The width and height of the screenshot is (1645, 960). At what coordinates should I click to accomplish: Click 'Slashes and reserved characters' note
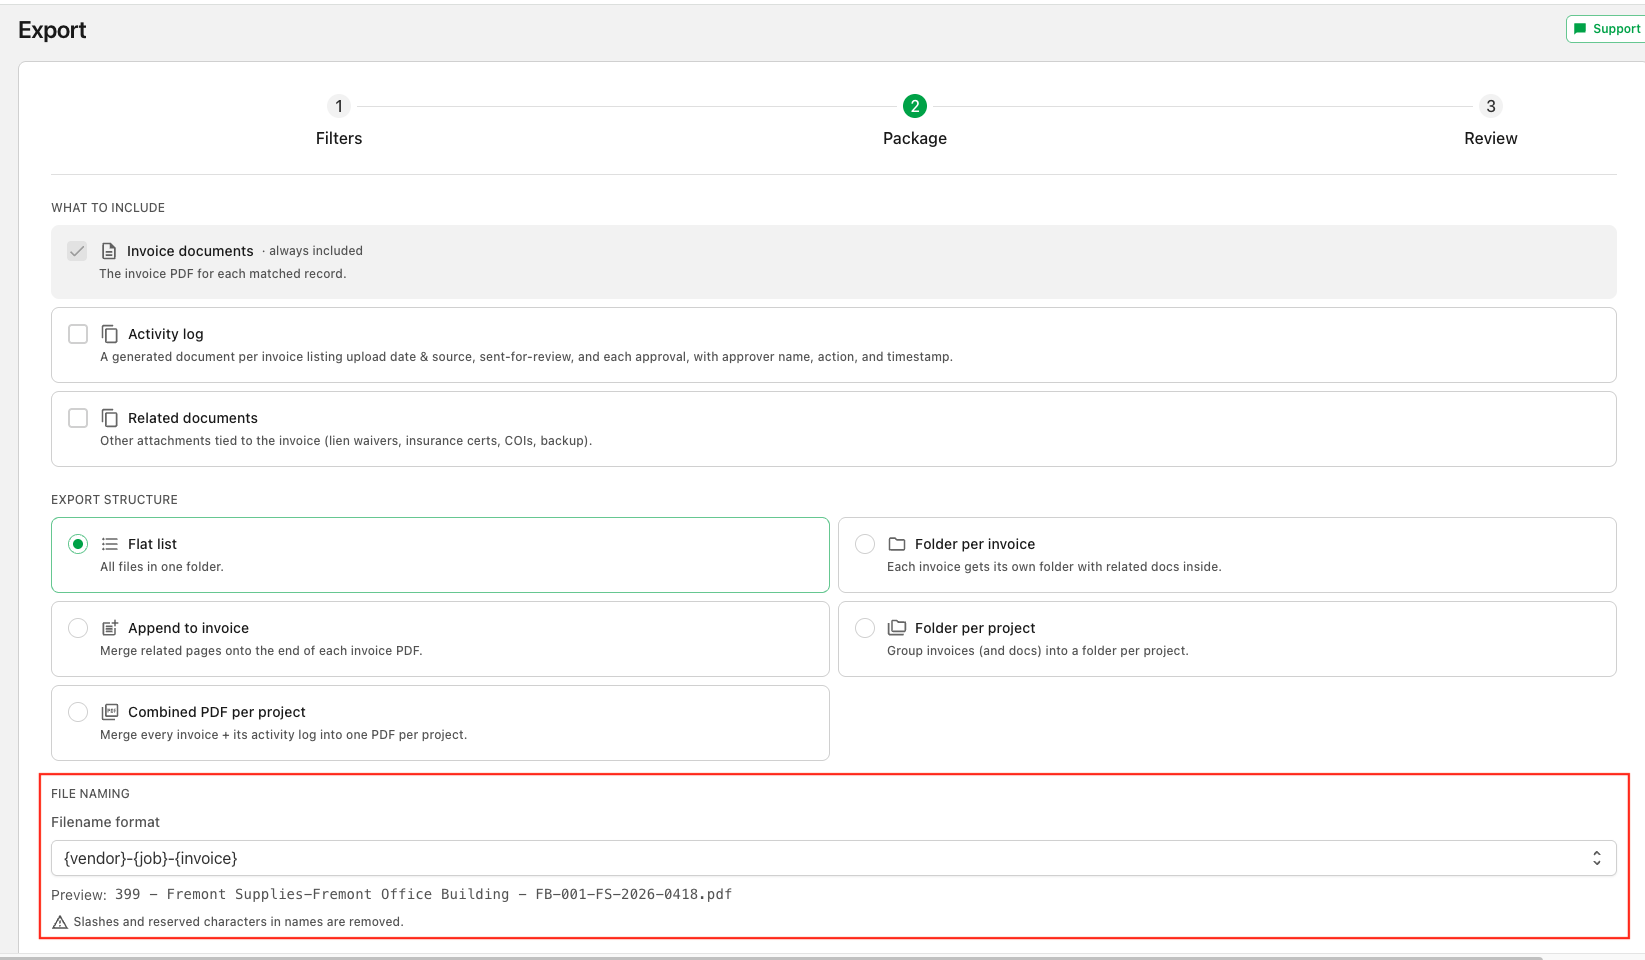[238, 922]
